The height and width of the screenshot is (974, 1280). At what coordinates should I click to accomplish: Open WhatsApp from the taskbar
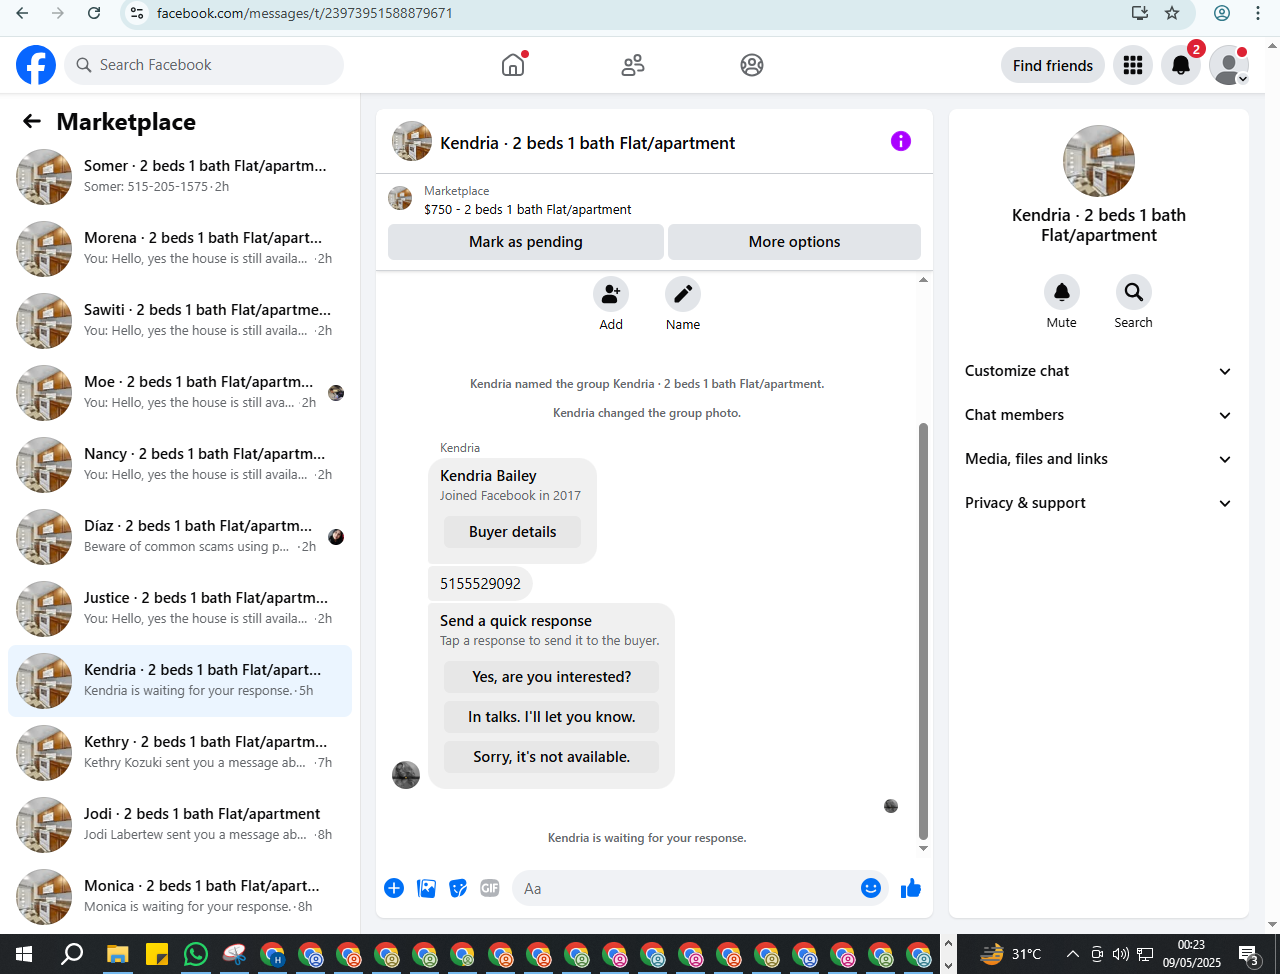click(196, 954)
